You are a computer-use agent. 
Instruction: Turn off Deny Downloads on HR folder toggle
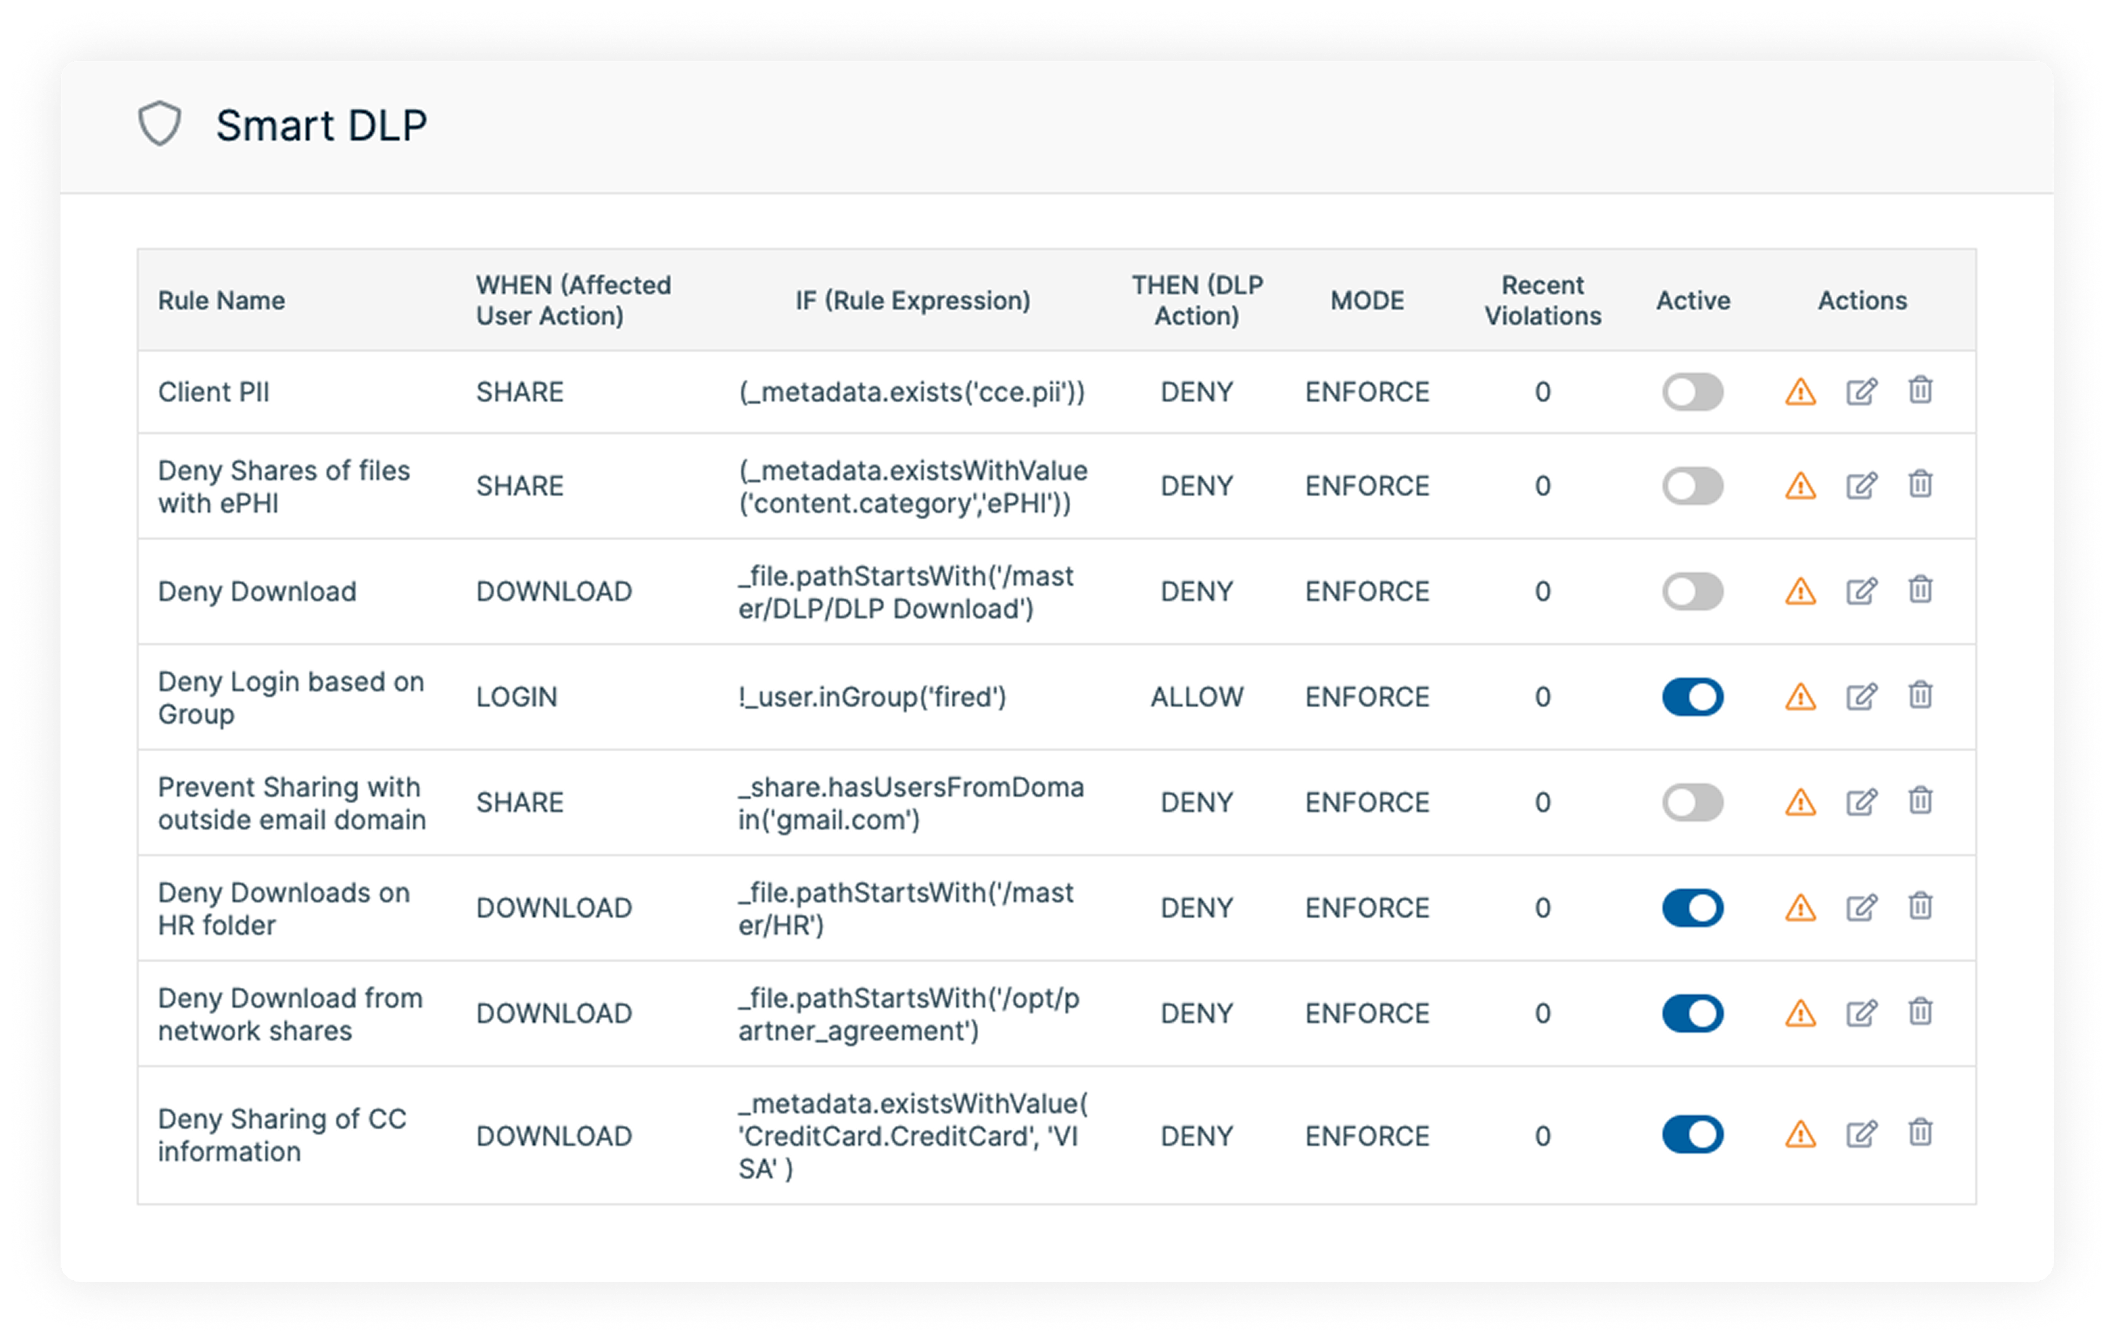1692,908
